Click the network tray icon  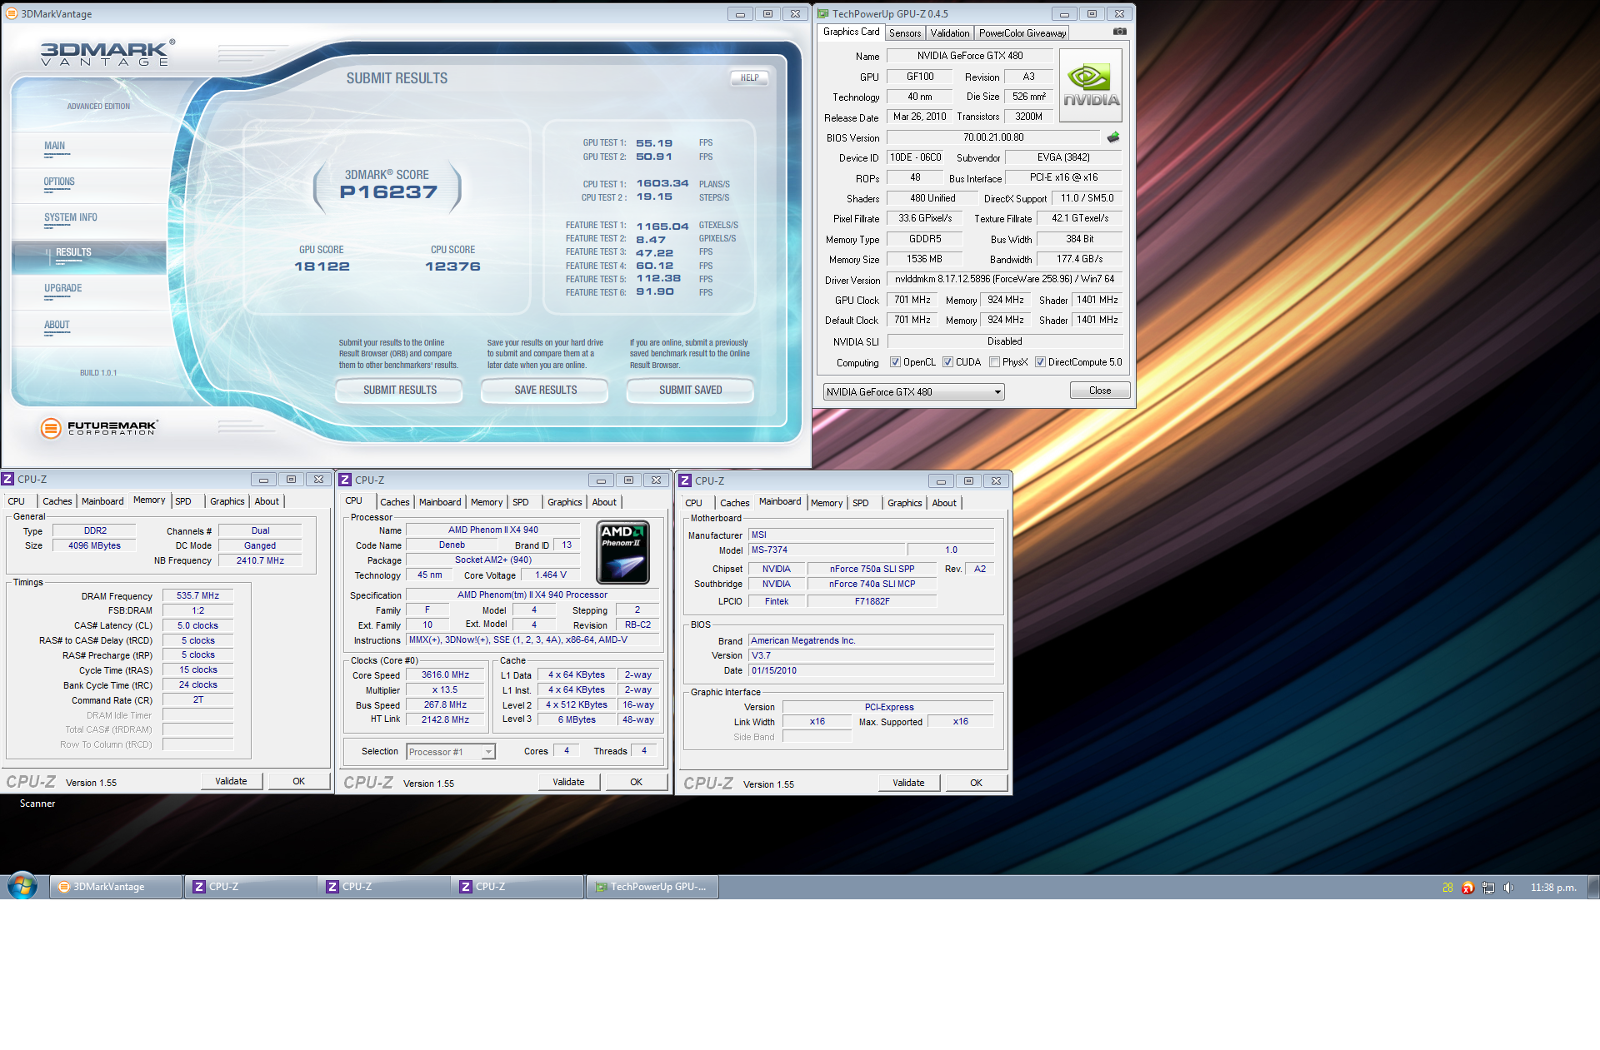1488,887
